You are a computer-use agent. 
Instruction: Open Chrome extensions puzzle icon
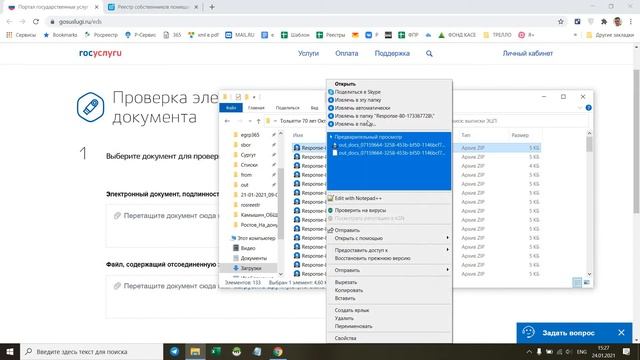pyautogui.click(x=604, y=22)
